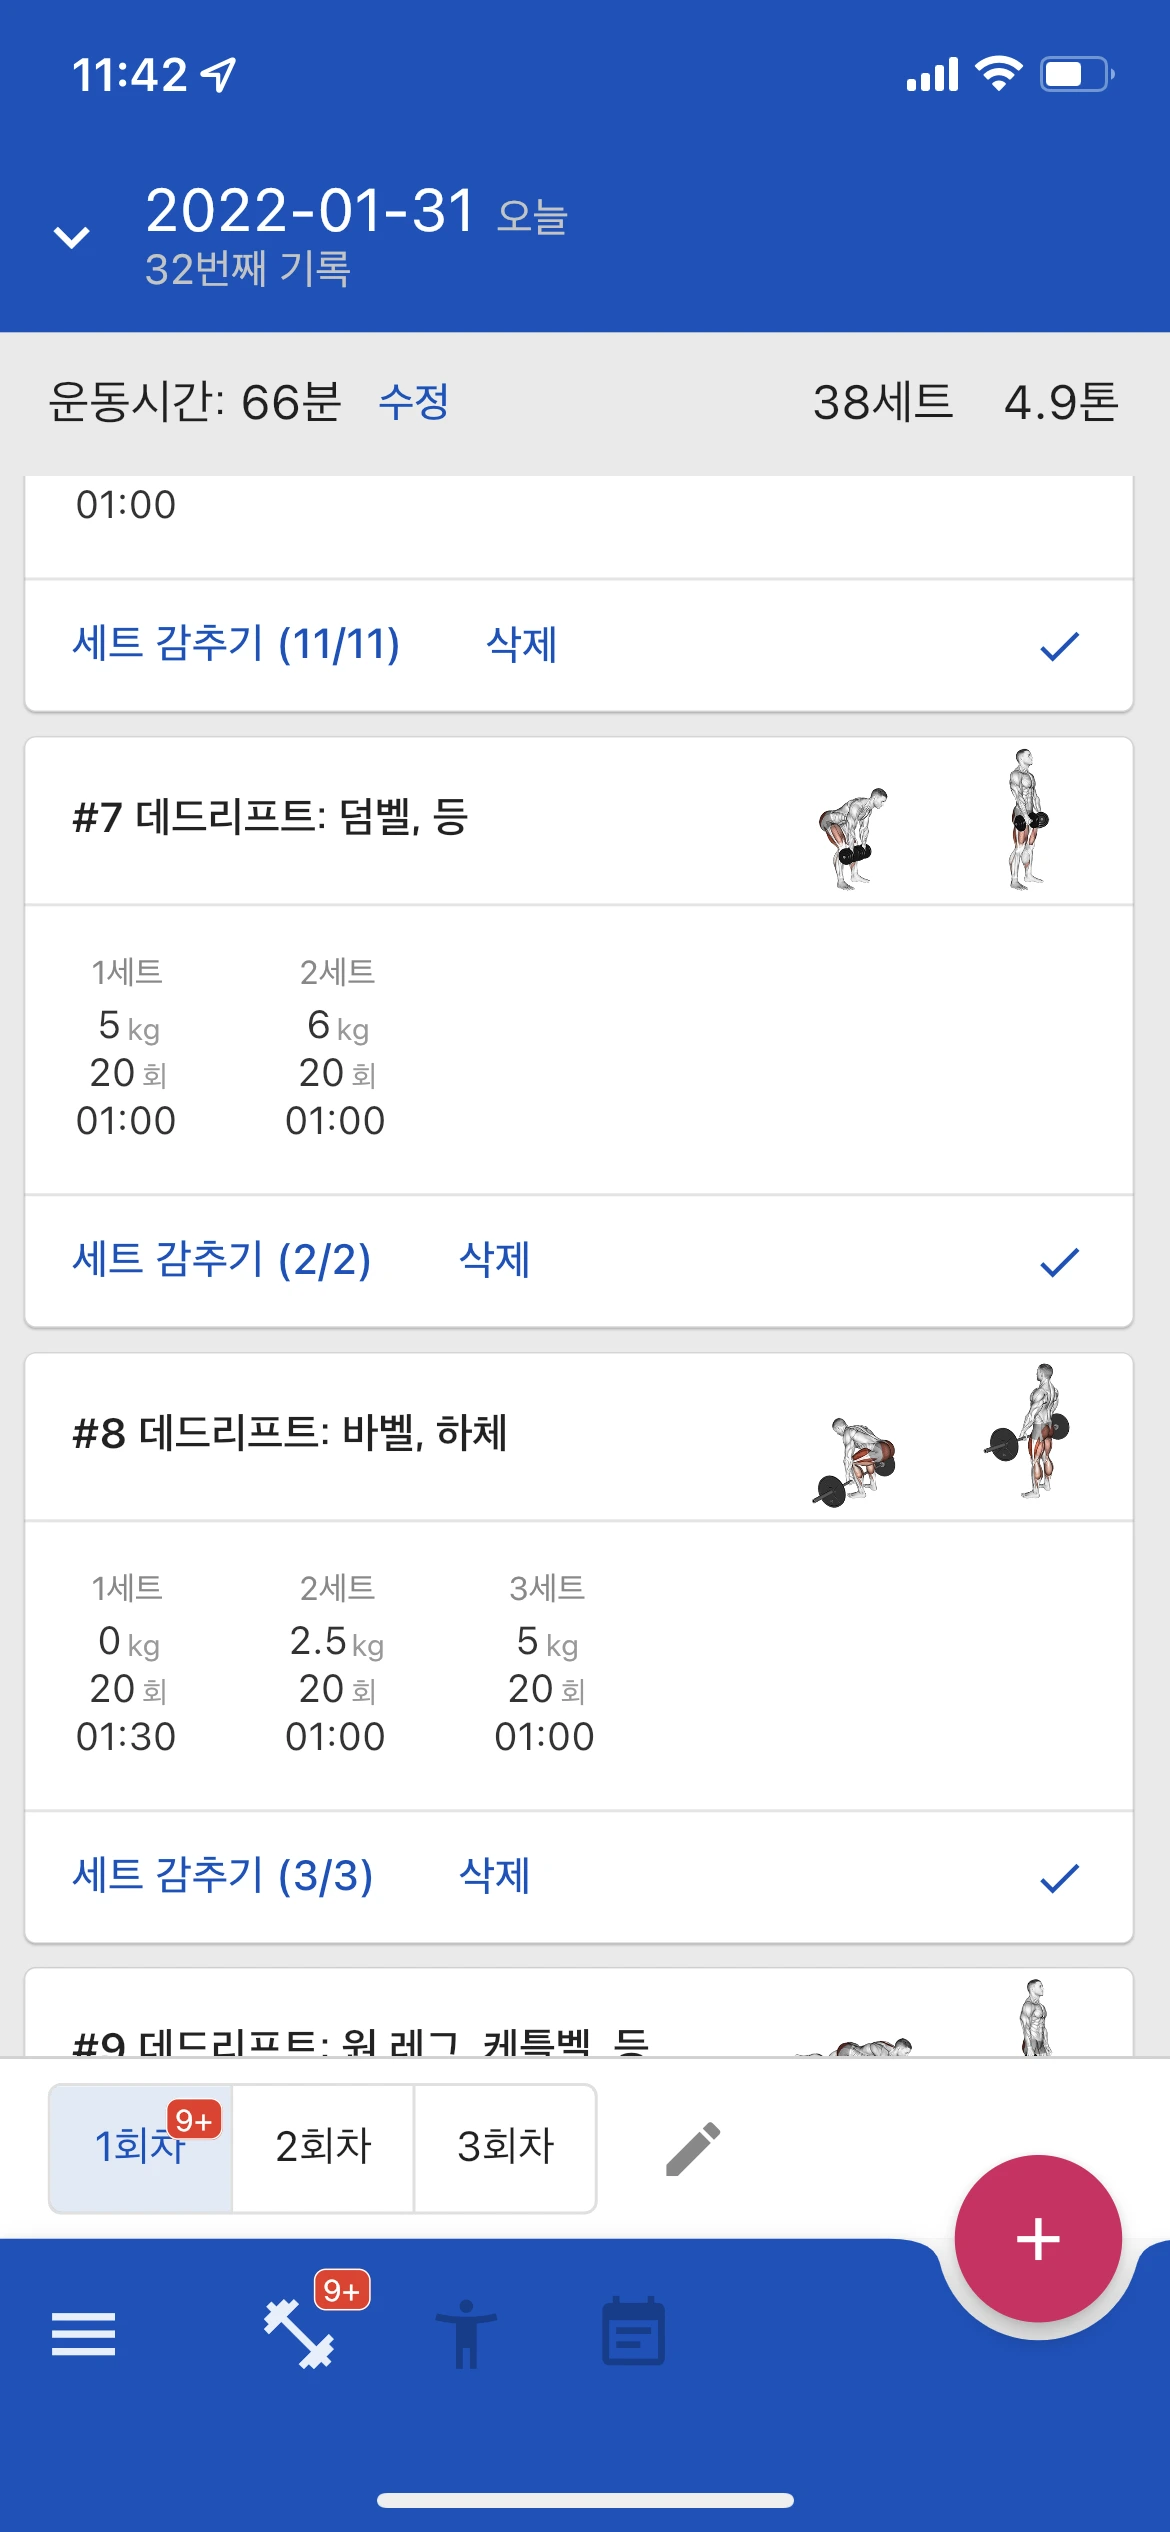Toggle completion check for #7 dumbbell deadlift
This screenshot has height=2532, width=1170.
(1059, 1262)
